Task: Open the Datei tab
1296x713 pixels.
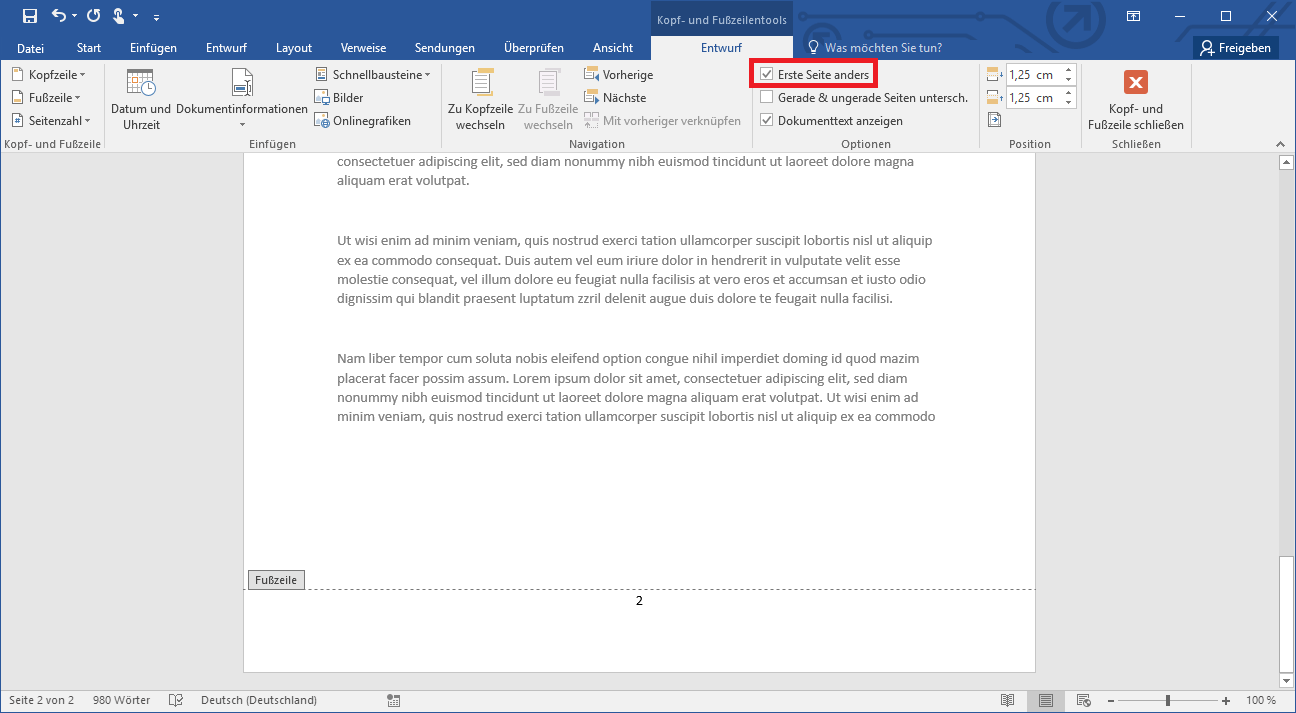Action: [31, 48]
